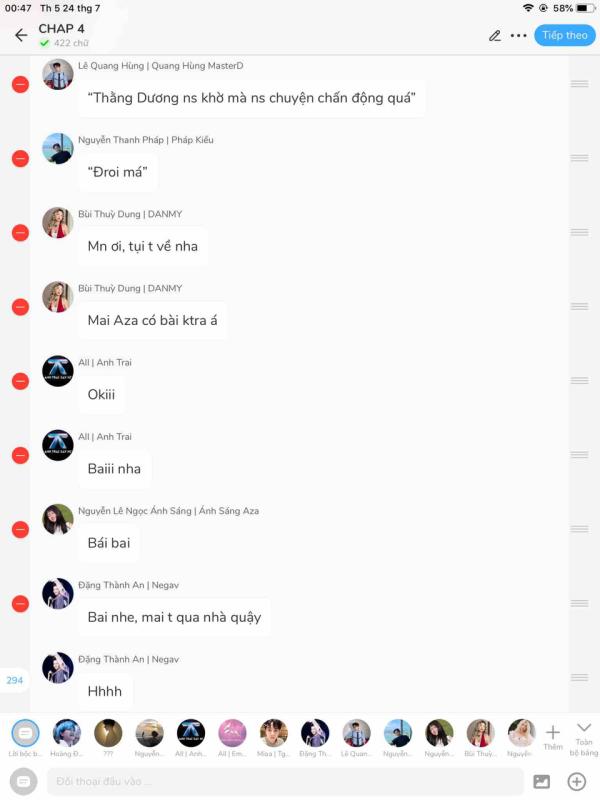Tap the 294 counter badge on left edge
Viewport: 600px width, 800px height.
(14, 680)
